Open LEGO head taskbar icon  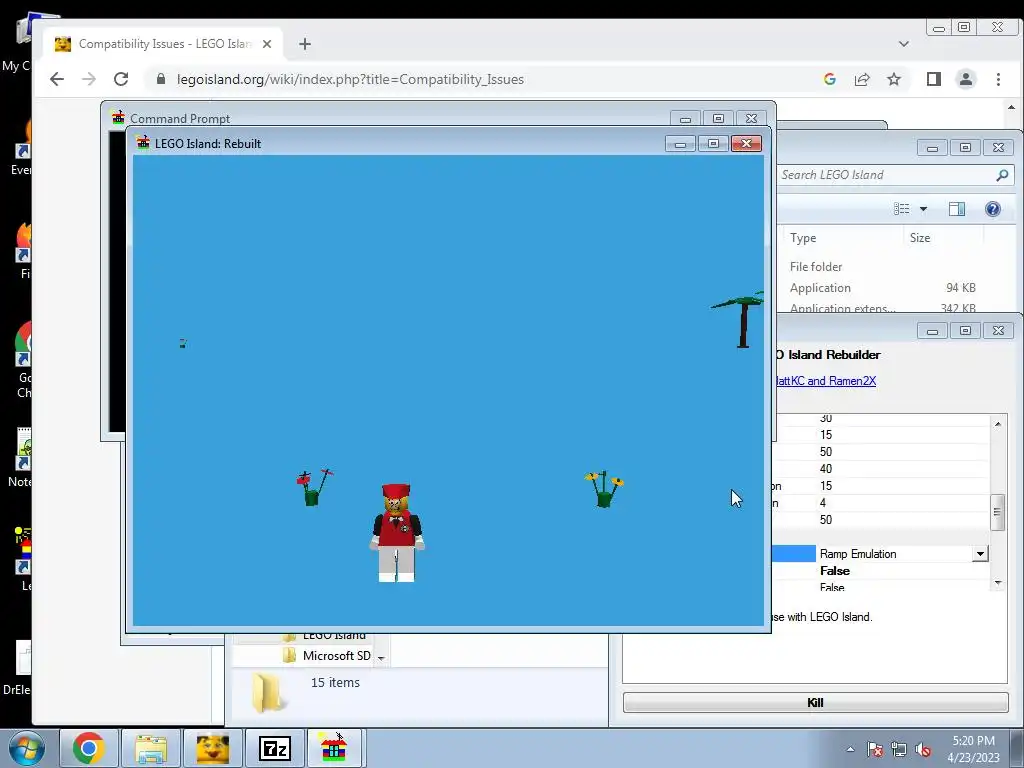pyautogui.click(x=213, y=748)
